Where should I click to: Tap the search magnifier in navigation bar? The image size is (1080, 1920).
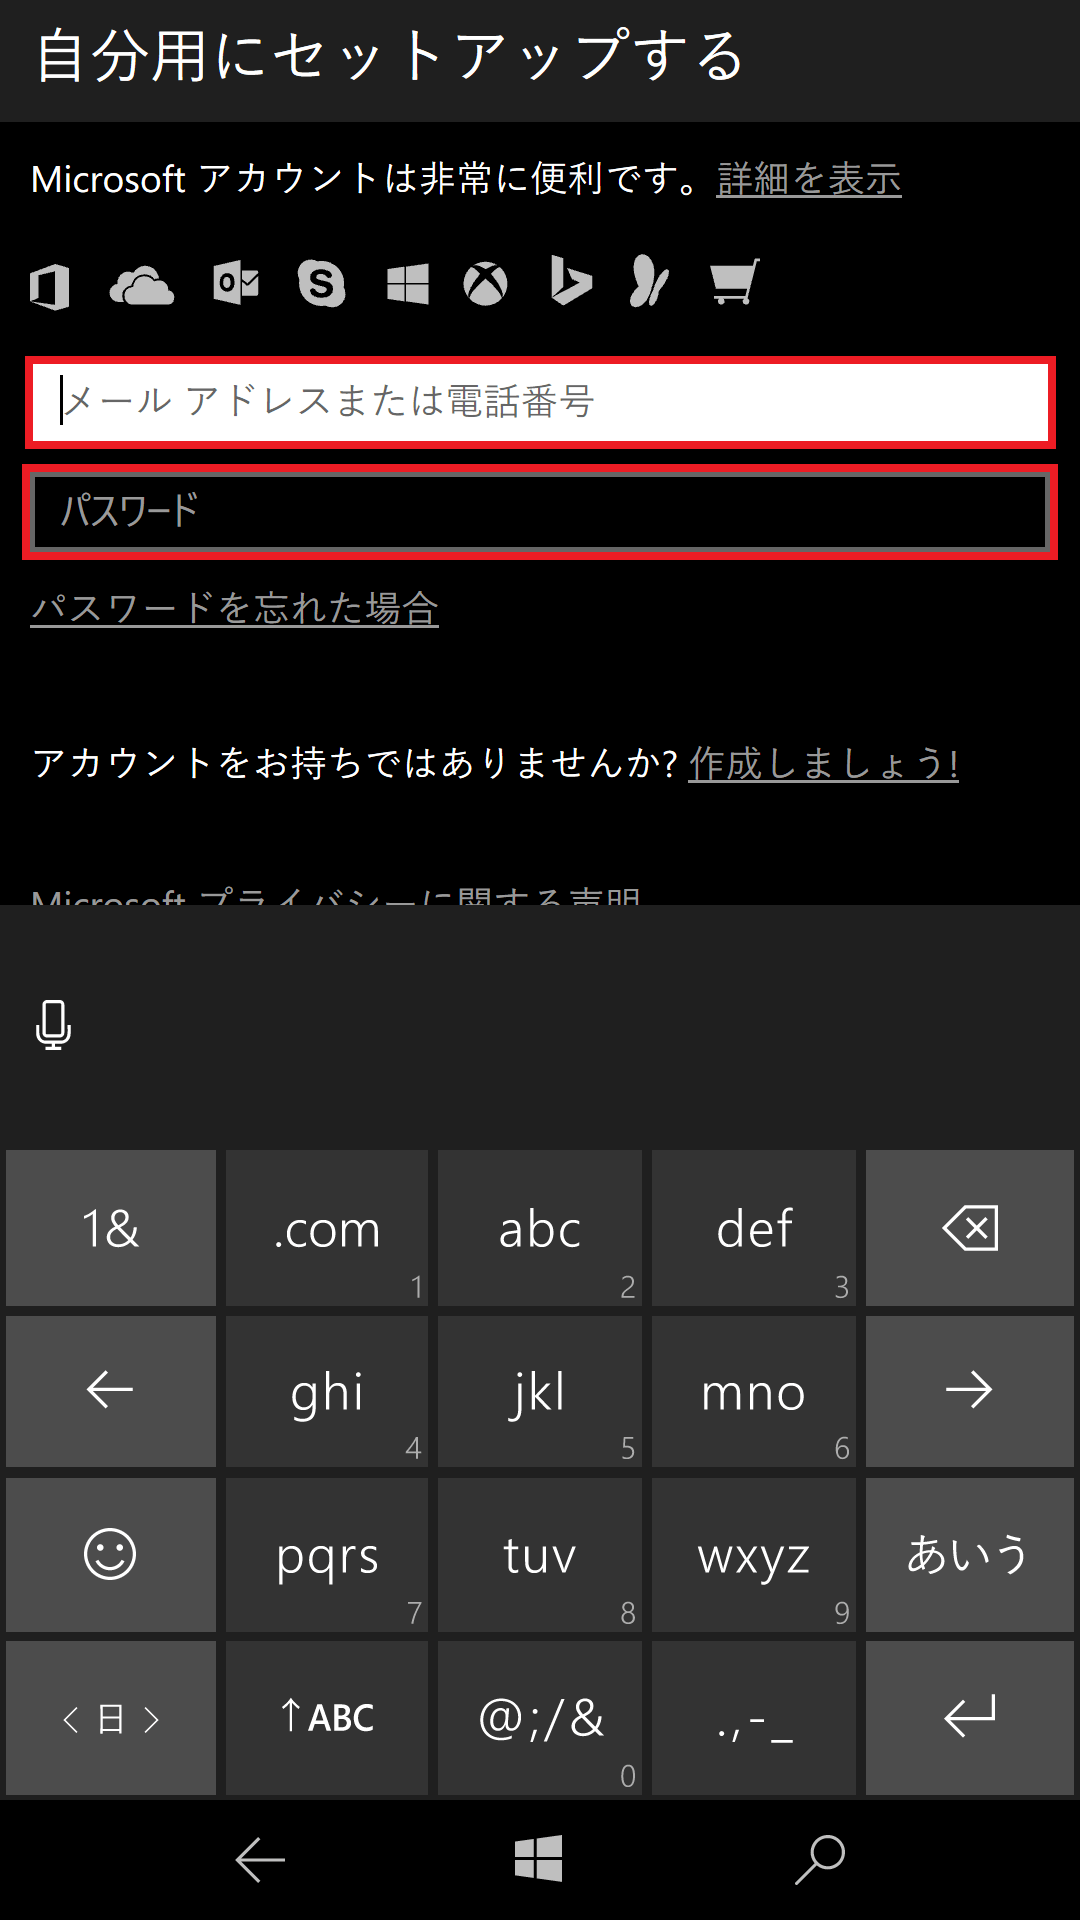click(820, 1859)
